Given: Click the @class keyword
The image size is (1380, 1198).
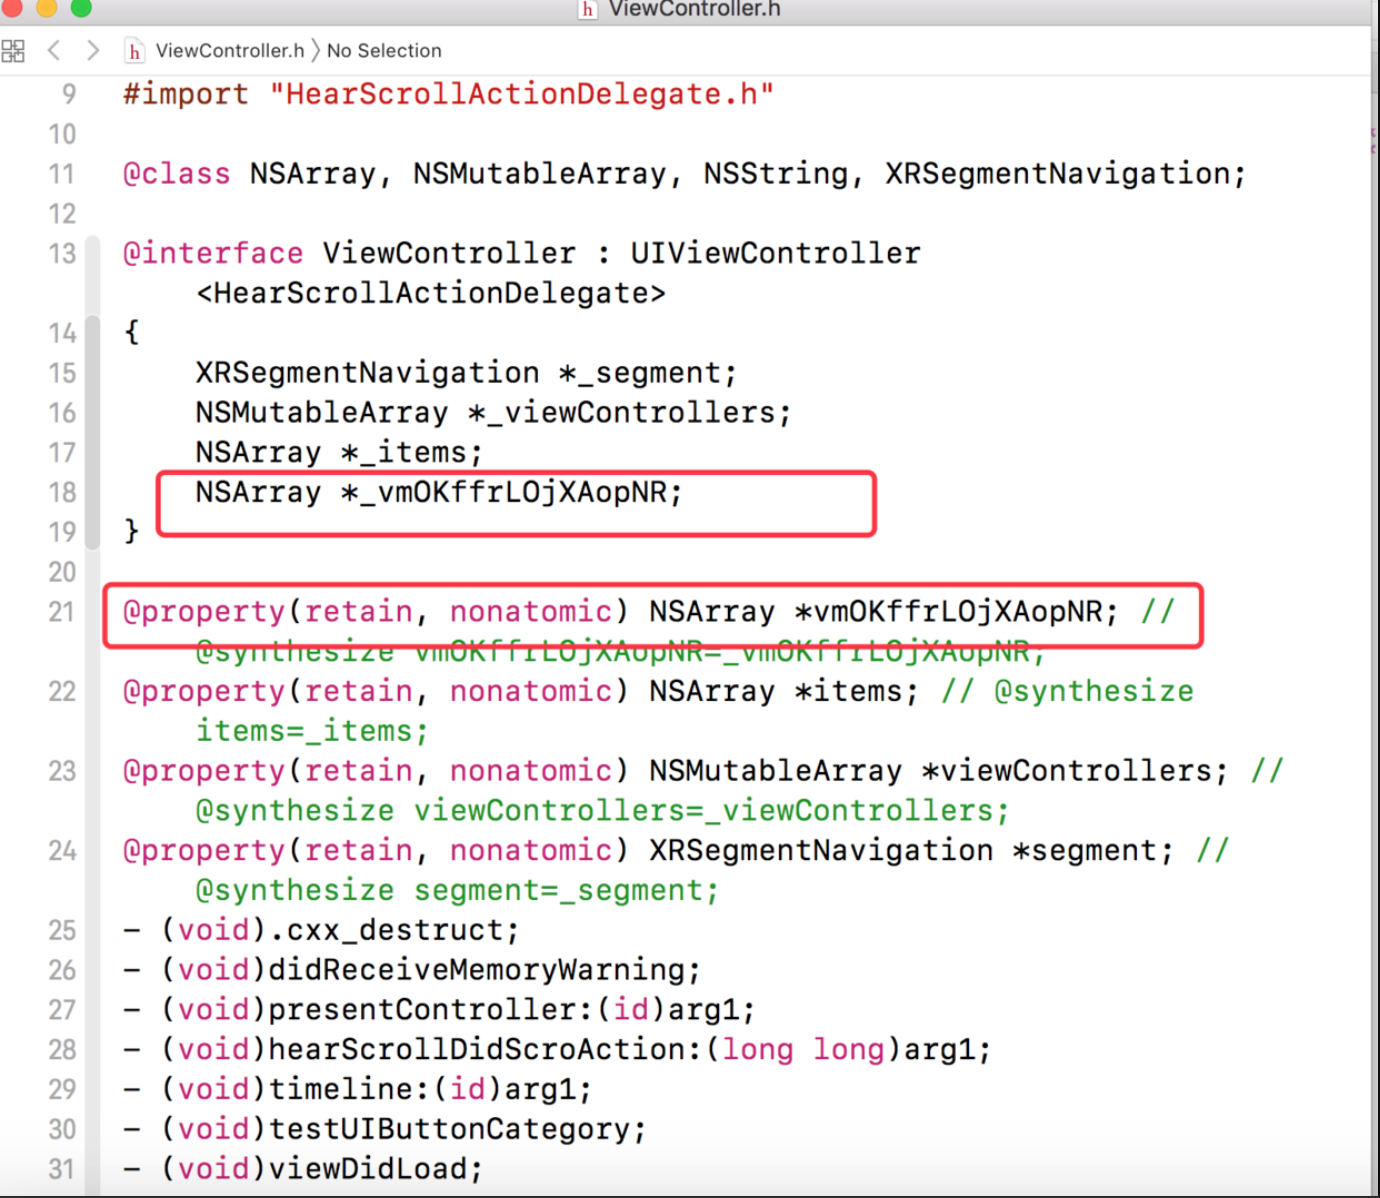Looking at the screenshot, I should pos(177,174).
